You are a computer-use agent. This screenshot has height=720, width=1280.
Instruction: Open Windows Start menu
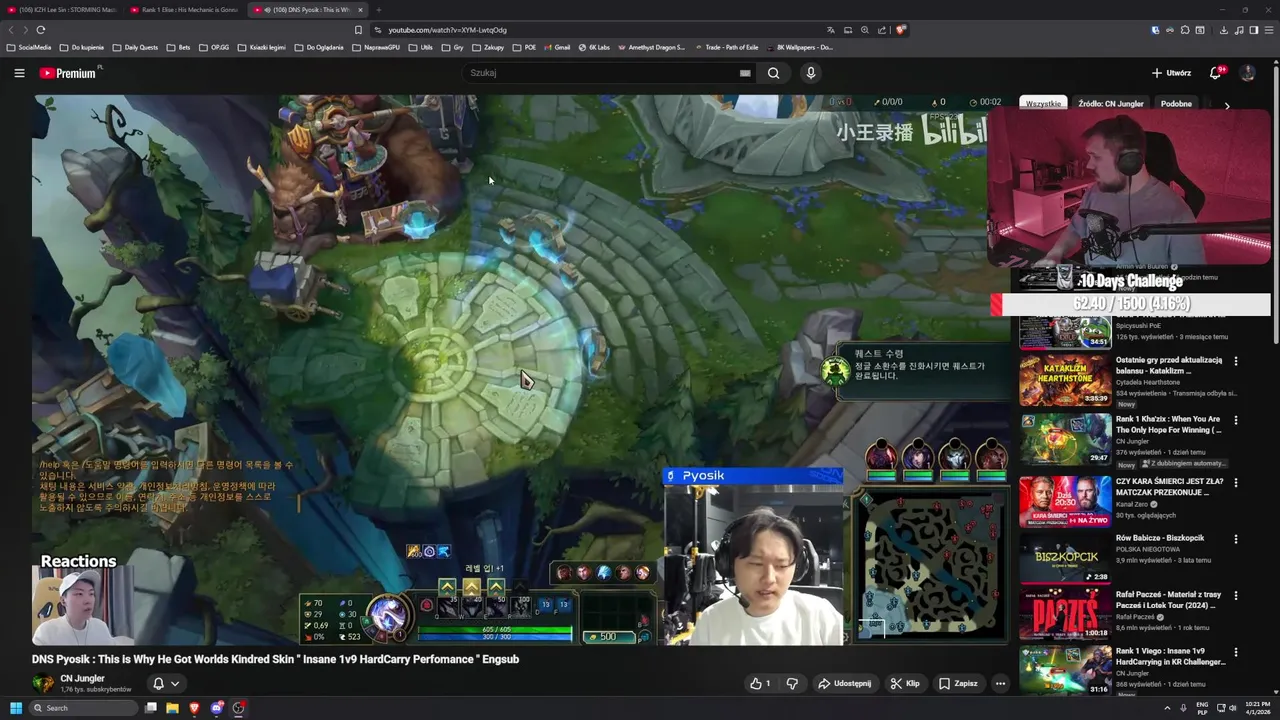pyautogui.click(x=15, y=708)
